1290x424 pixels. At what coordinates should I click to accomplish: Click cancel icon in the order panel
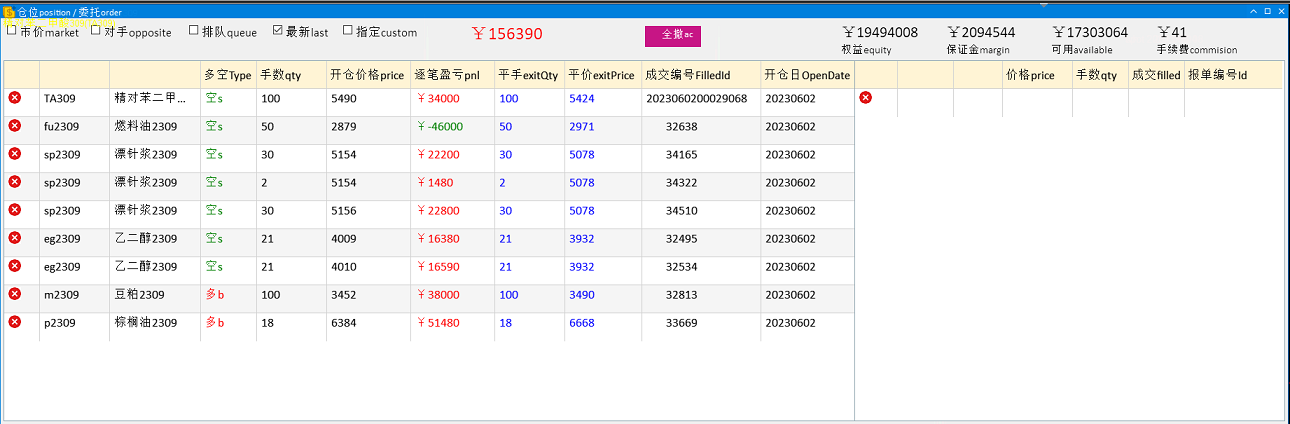(x=866, y=98)
